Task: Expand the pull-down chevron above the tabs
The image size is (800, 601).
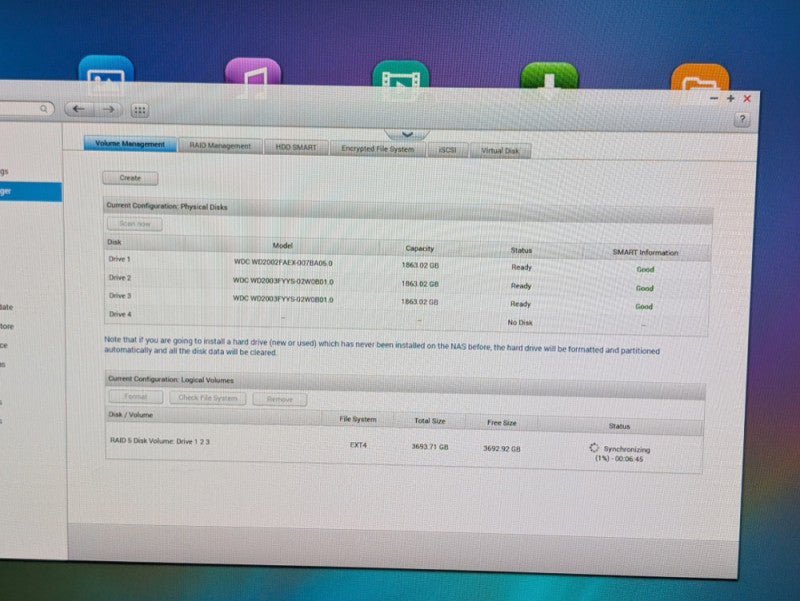Action: pyautogui.click(x=407, y=135)
